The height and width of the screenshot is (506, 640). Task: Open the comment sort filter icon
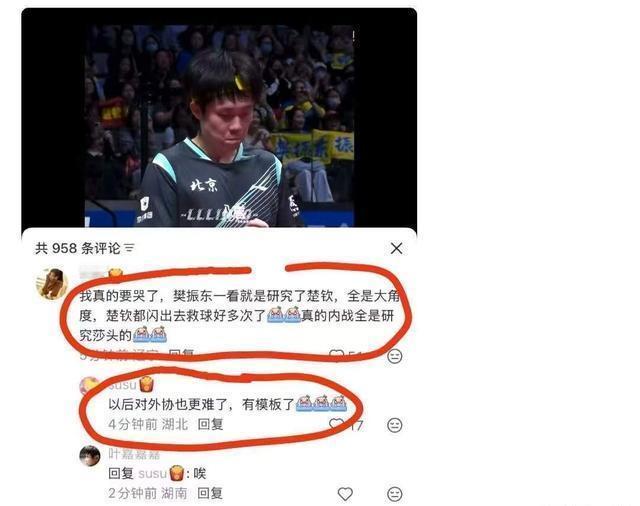point(129,248)
